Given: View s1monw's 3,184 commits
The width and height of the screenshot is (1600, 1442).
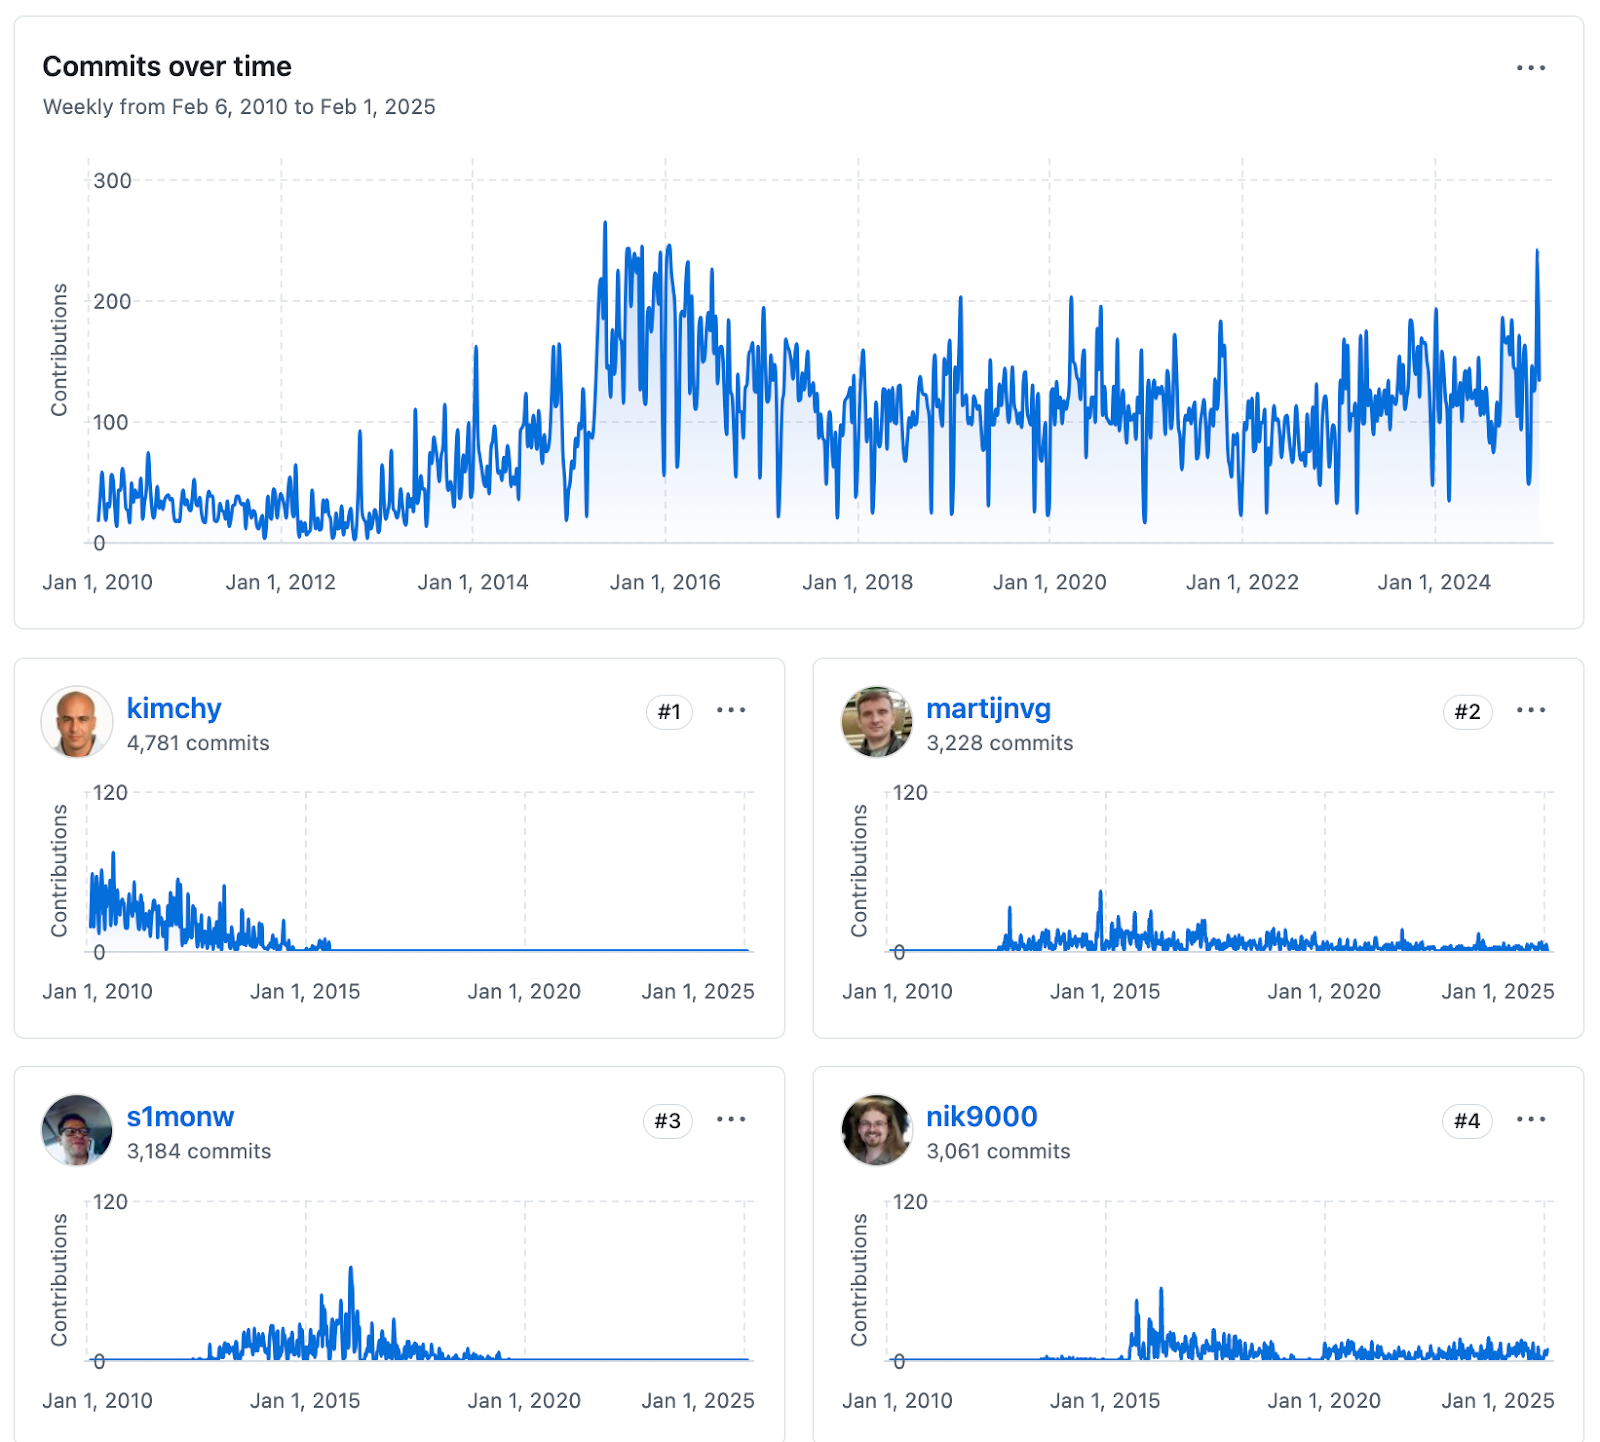Looking at the screenshot, I should pyautogui.click(x=199, y=1151).
